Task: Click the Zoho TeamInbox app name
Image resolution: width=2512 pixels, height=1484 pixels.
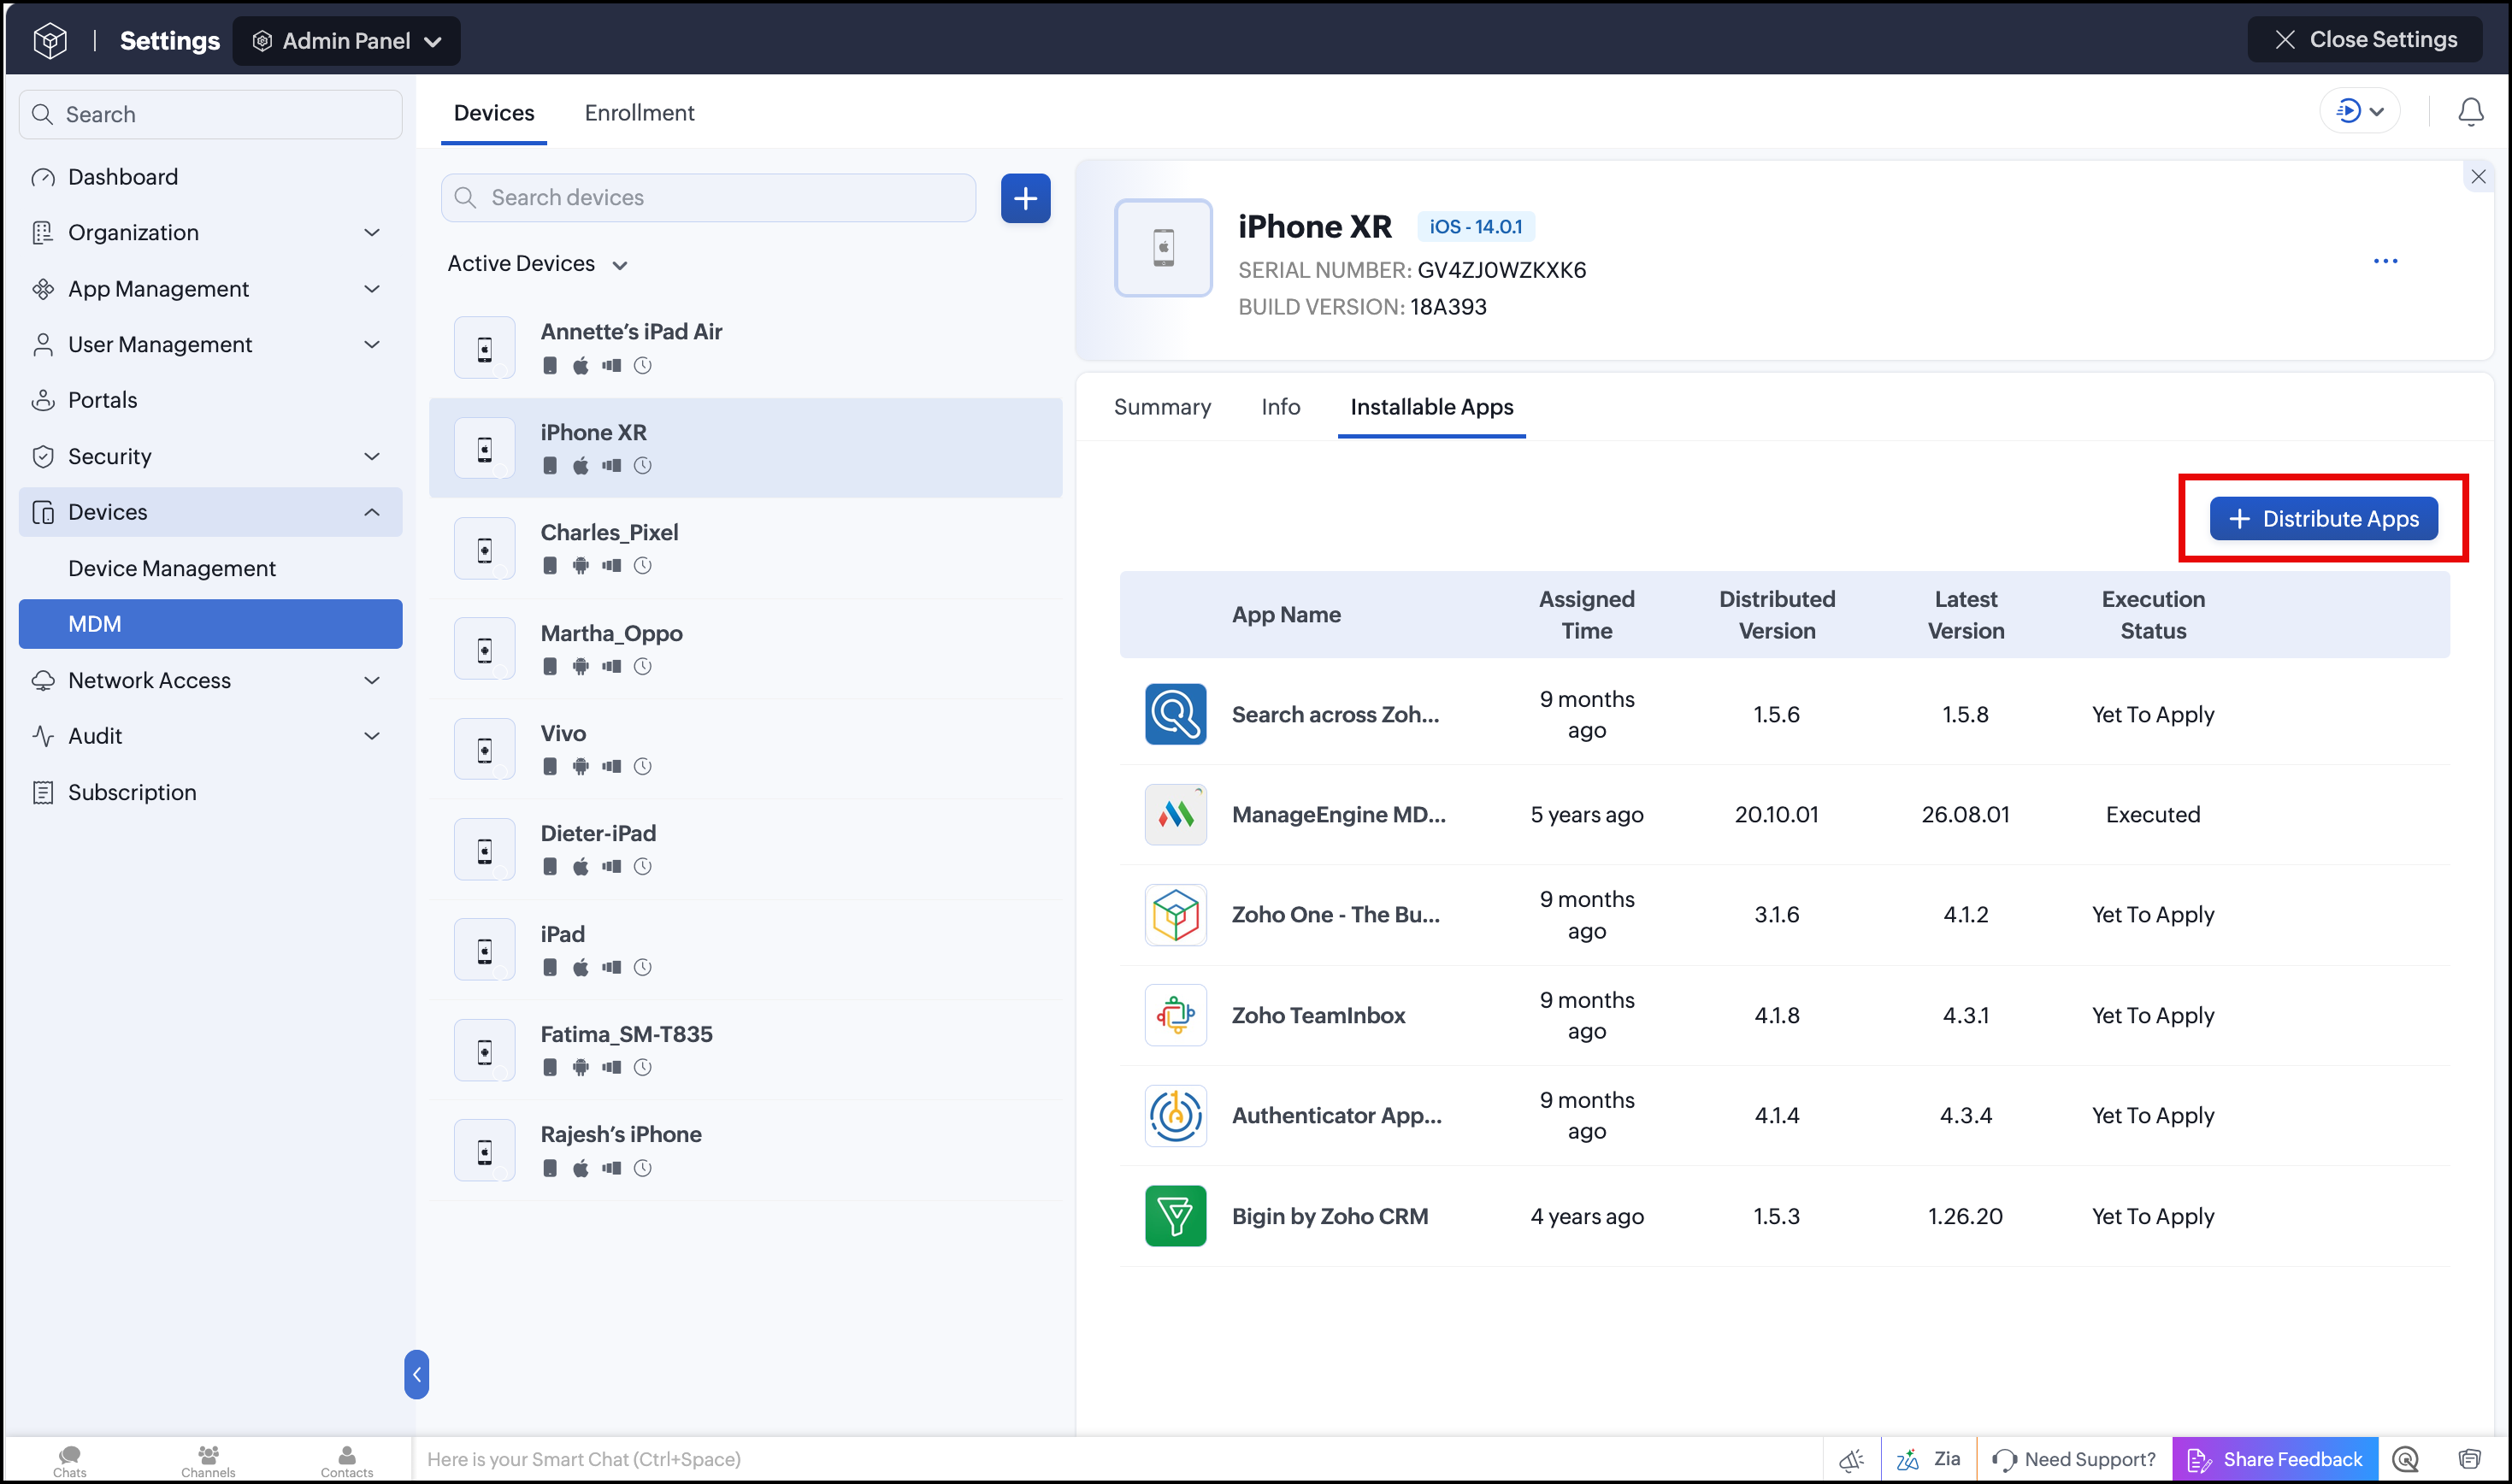Action: (x=1318, y=1016)
